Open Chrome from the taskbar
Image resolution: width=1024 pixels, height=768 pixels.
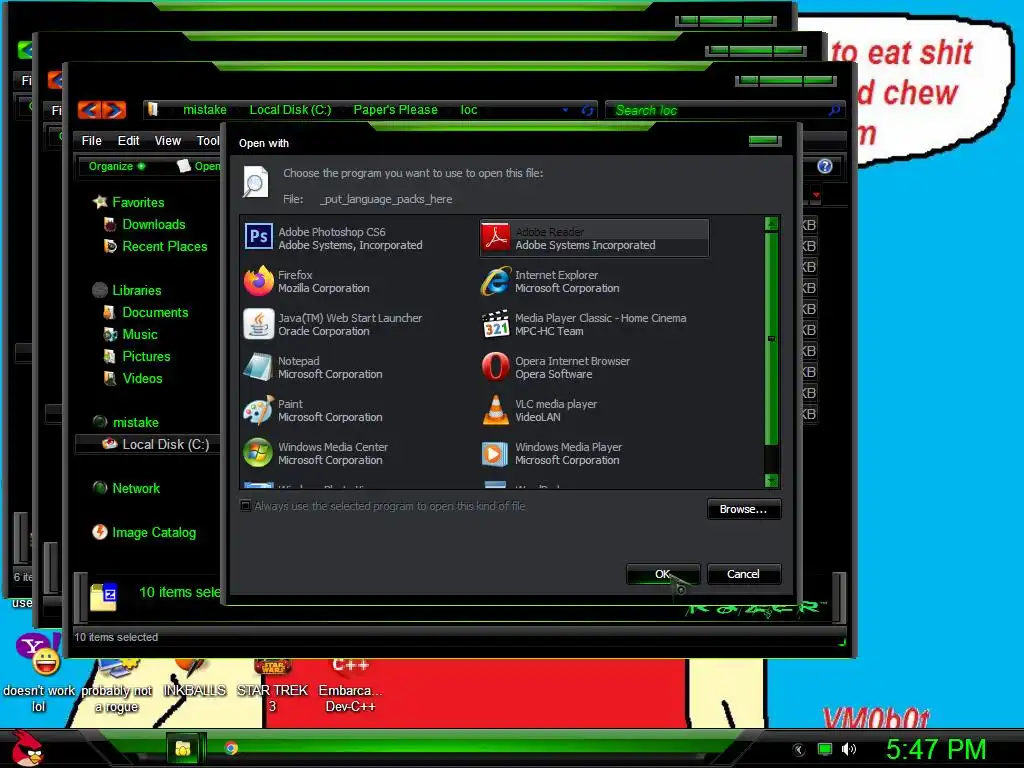pyautogui.click(x=231, y=748)
